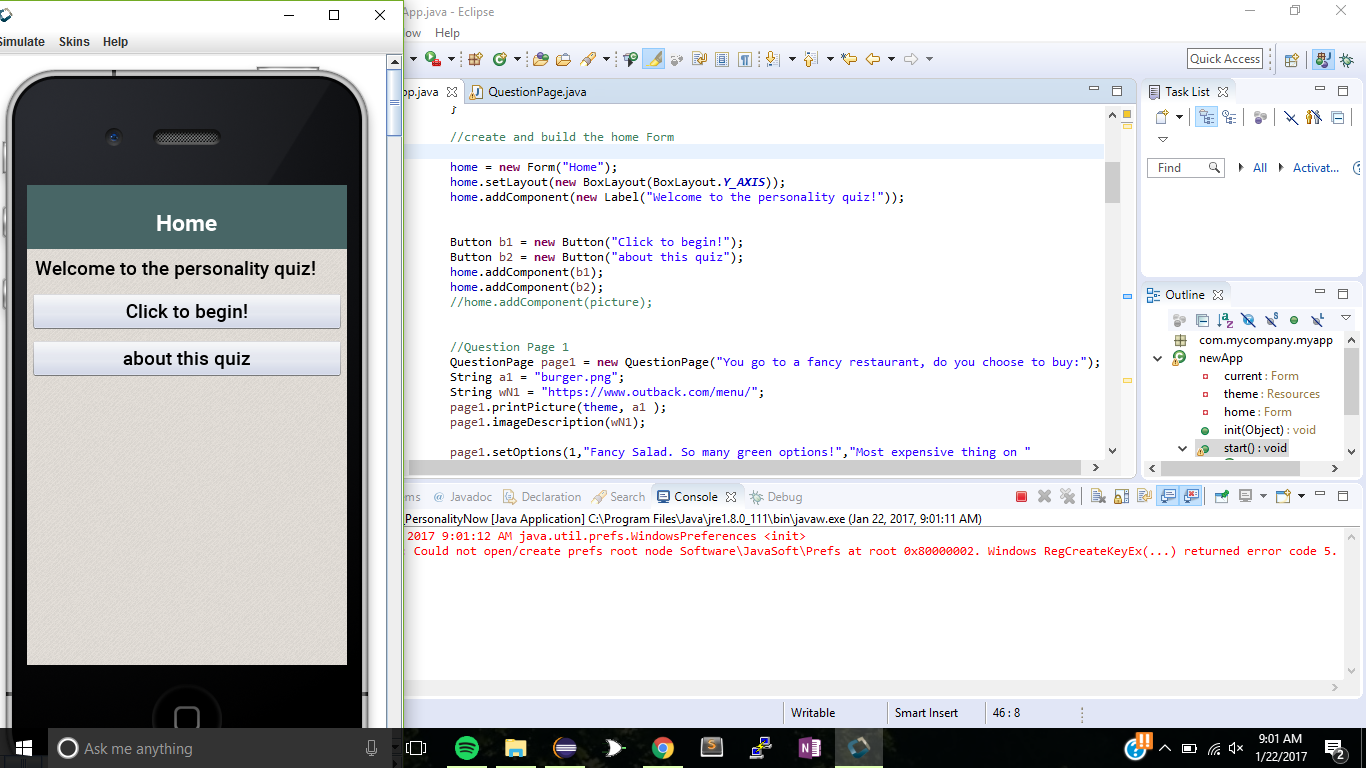The width and height of the screenshot is (1366, 768).
Task: Open the New Task dropdown arrow in Task List
Action: (x=1179, y=118)
